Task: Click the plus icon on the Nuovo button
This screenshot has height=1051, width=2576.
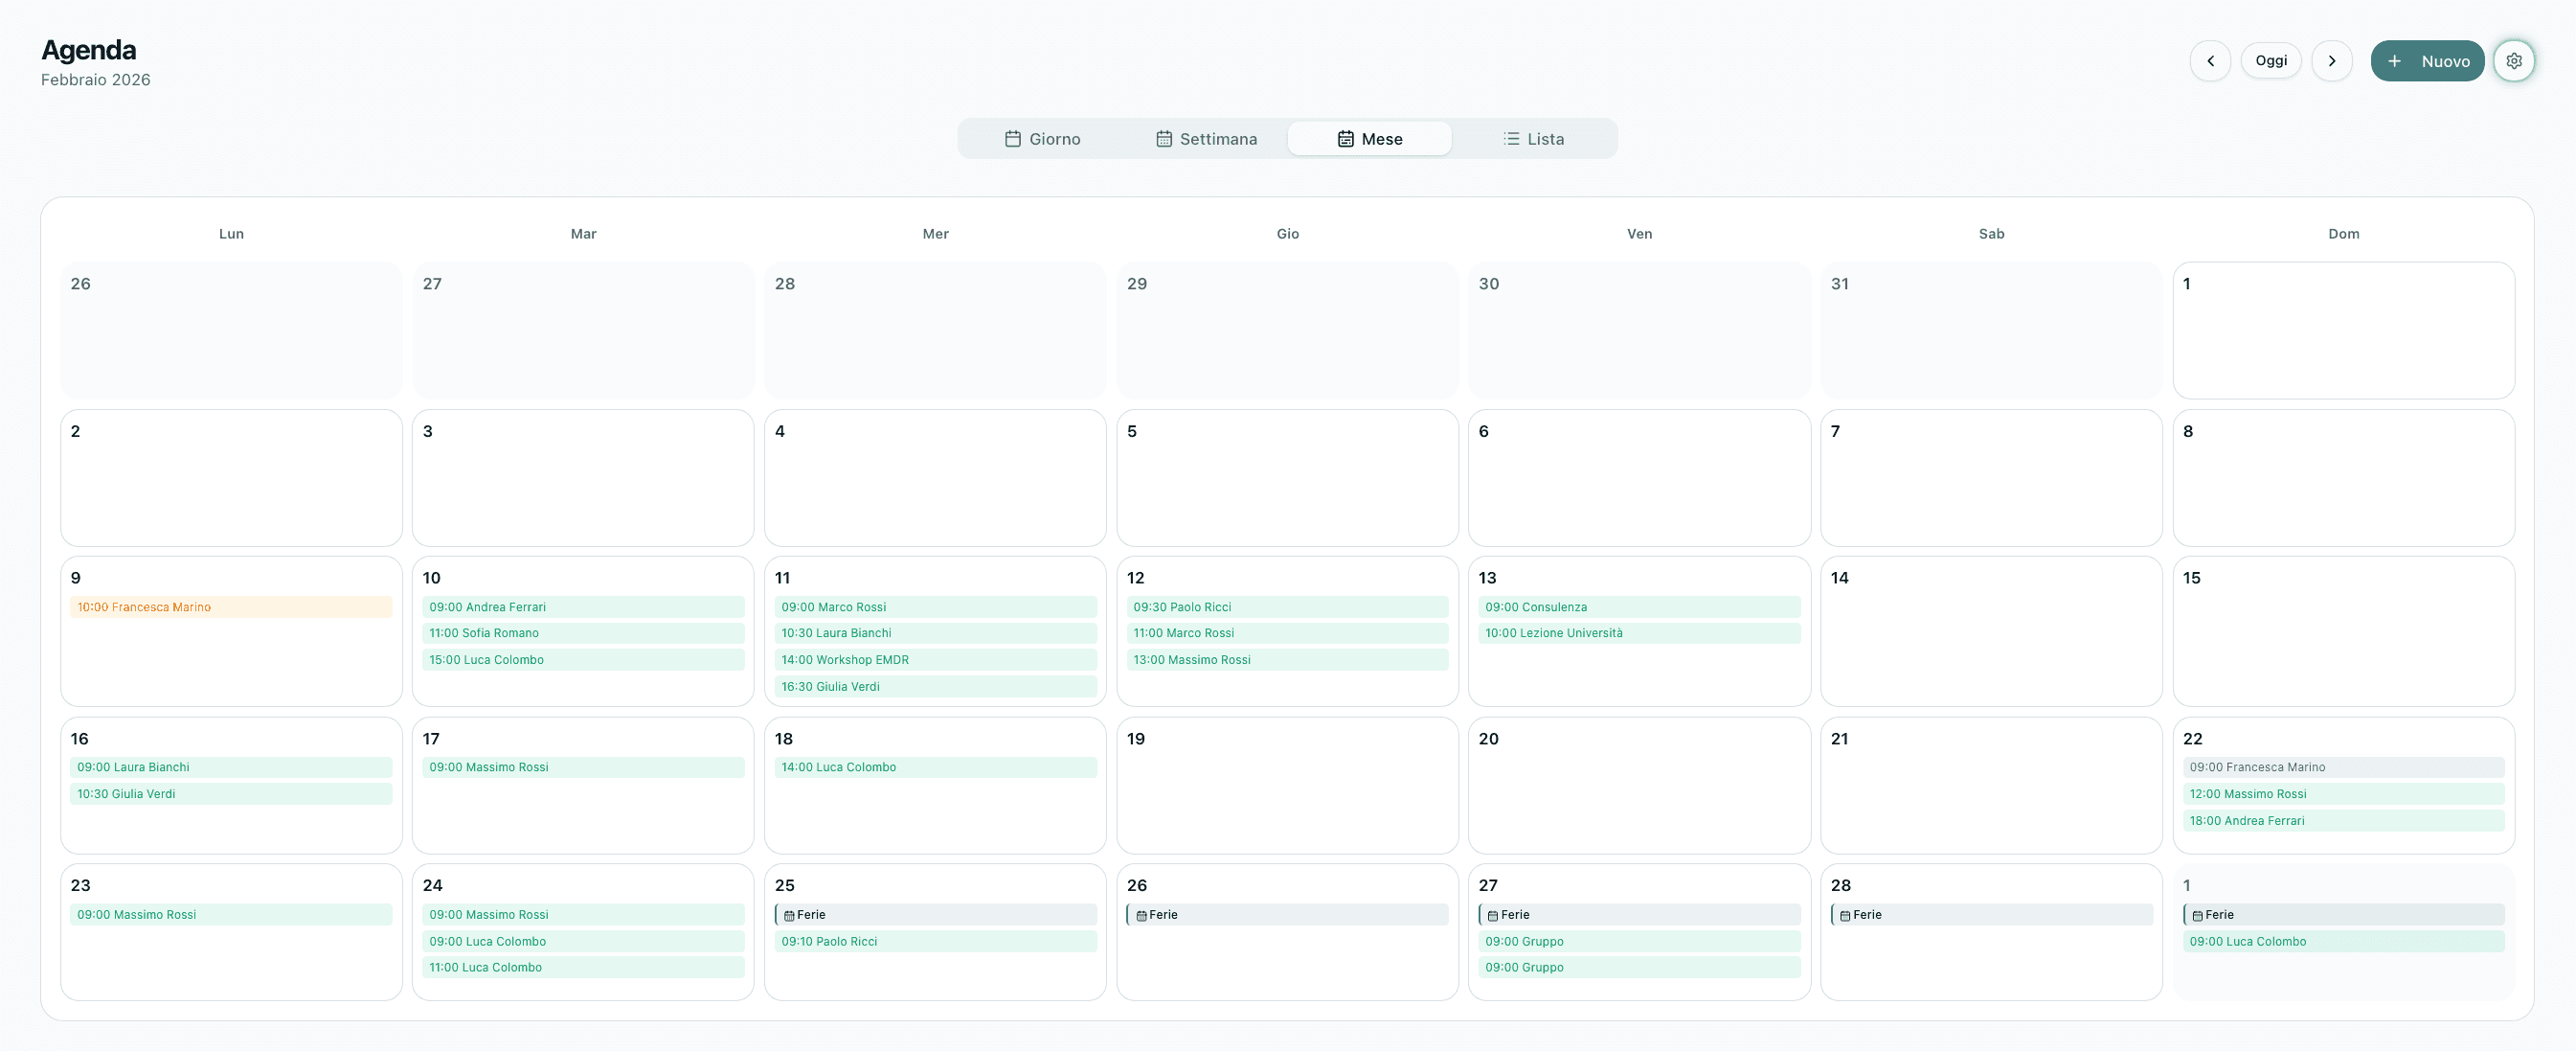Action: point(2394,60)
